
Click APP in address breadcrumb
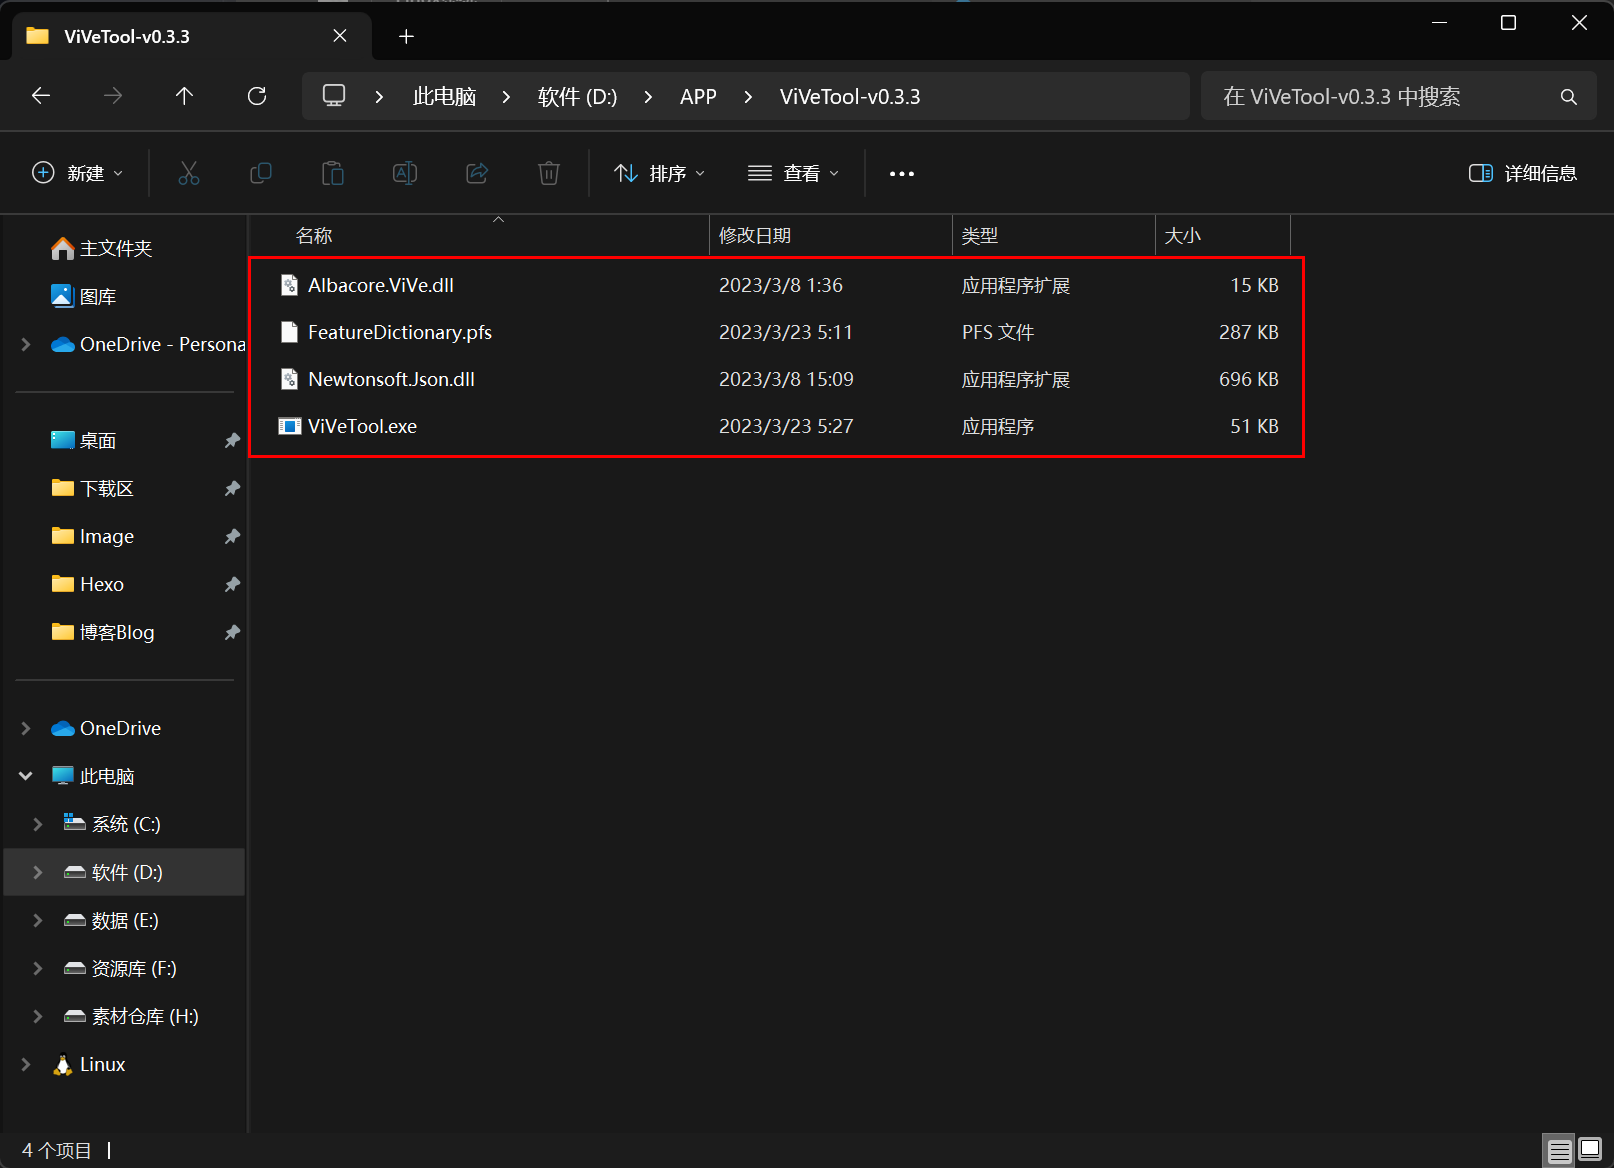[x=698, y=97]
